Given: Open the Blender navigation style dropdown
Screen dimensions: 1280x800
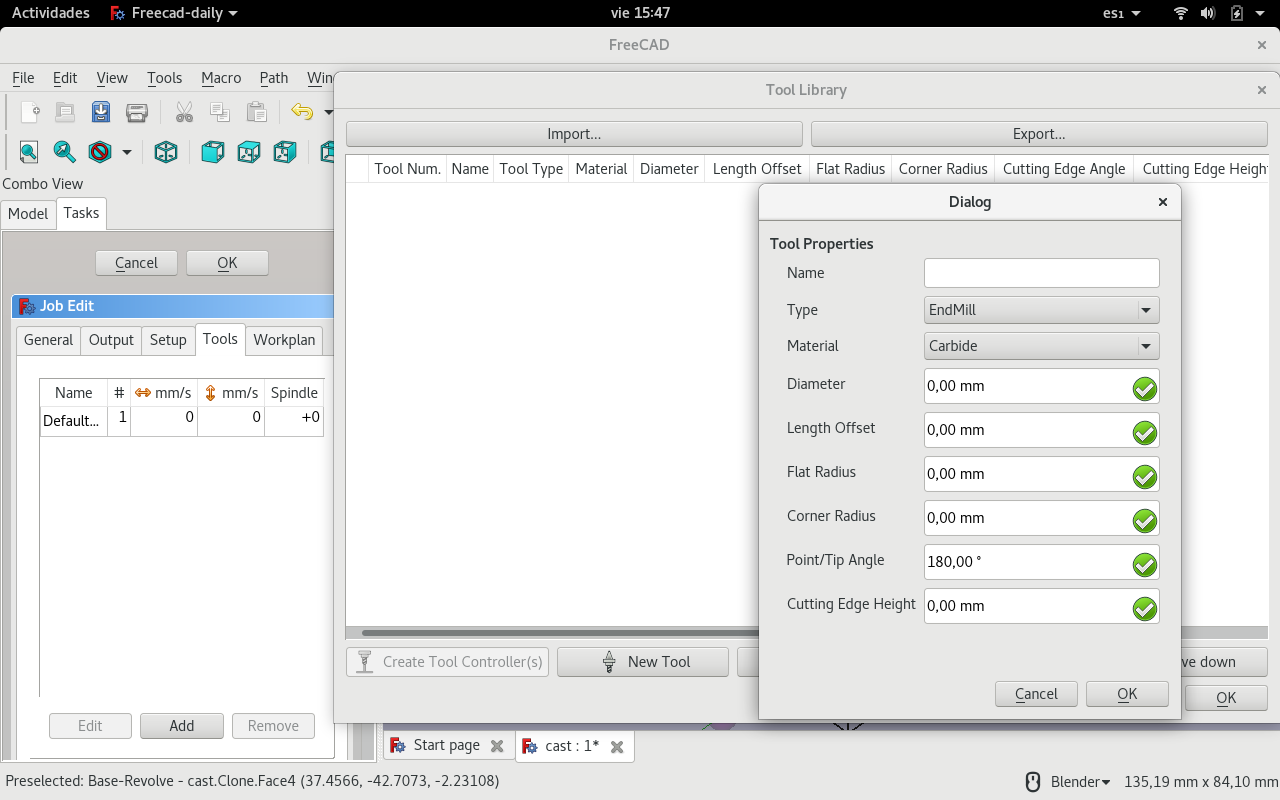Looking at the screenshot, I should pos(1081,781).
